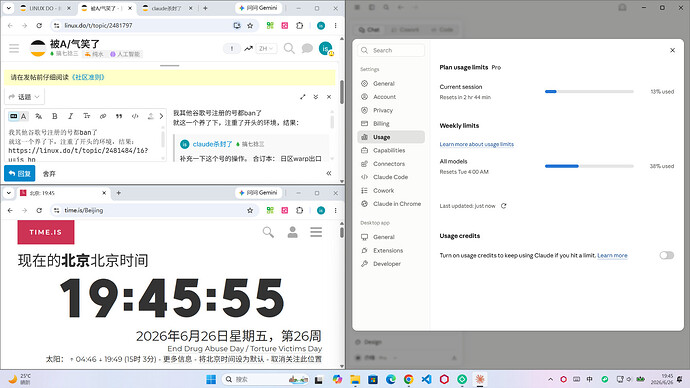Open the time.is hamburger menu

[x=316, y=232]
